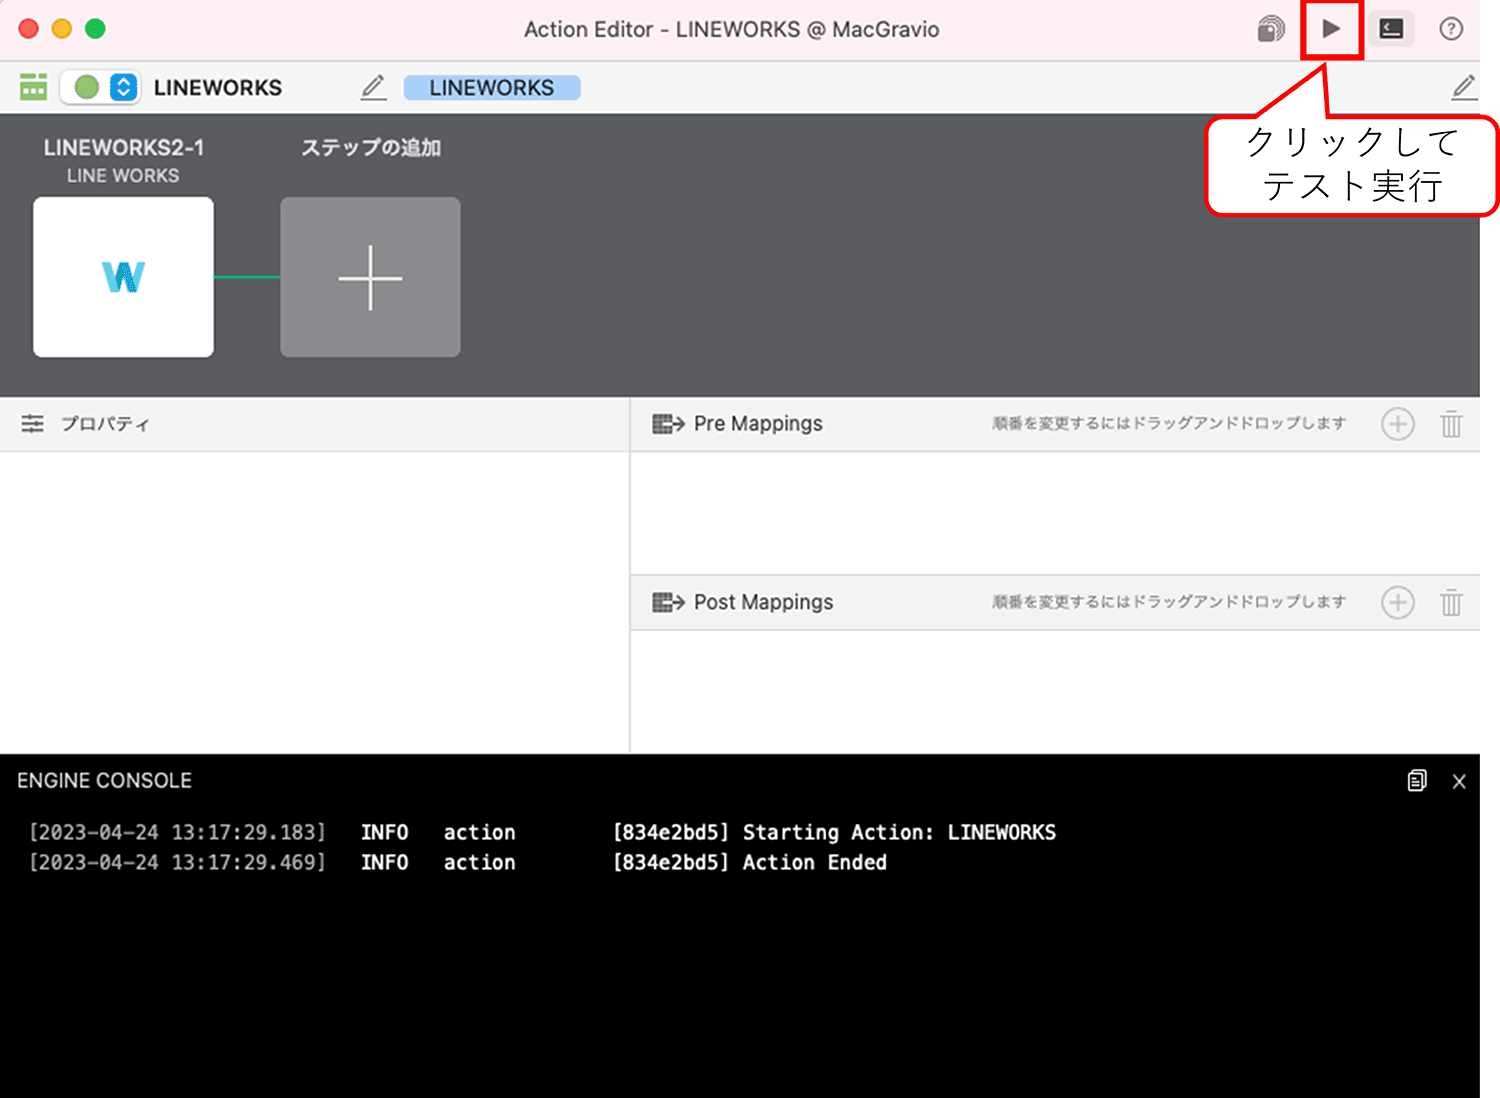Edit action name with pencil icon beside LINEWORKS
The height and width of the screenshot is (1098, 1500).
373,87
